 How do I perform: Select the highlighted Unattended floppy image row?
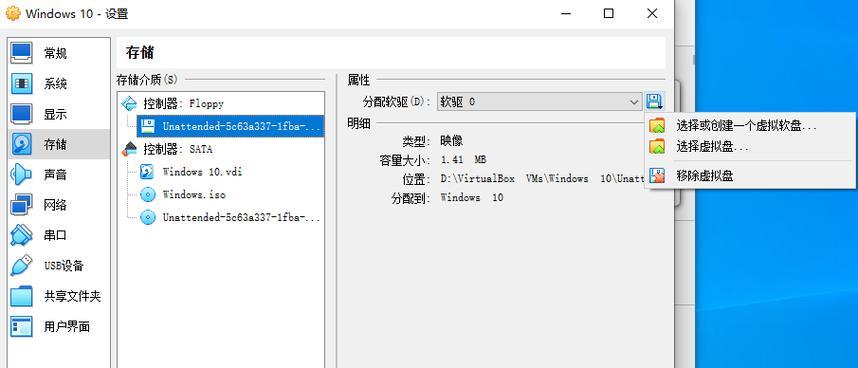[230, 126]
